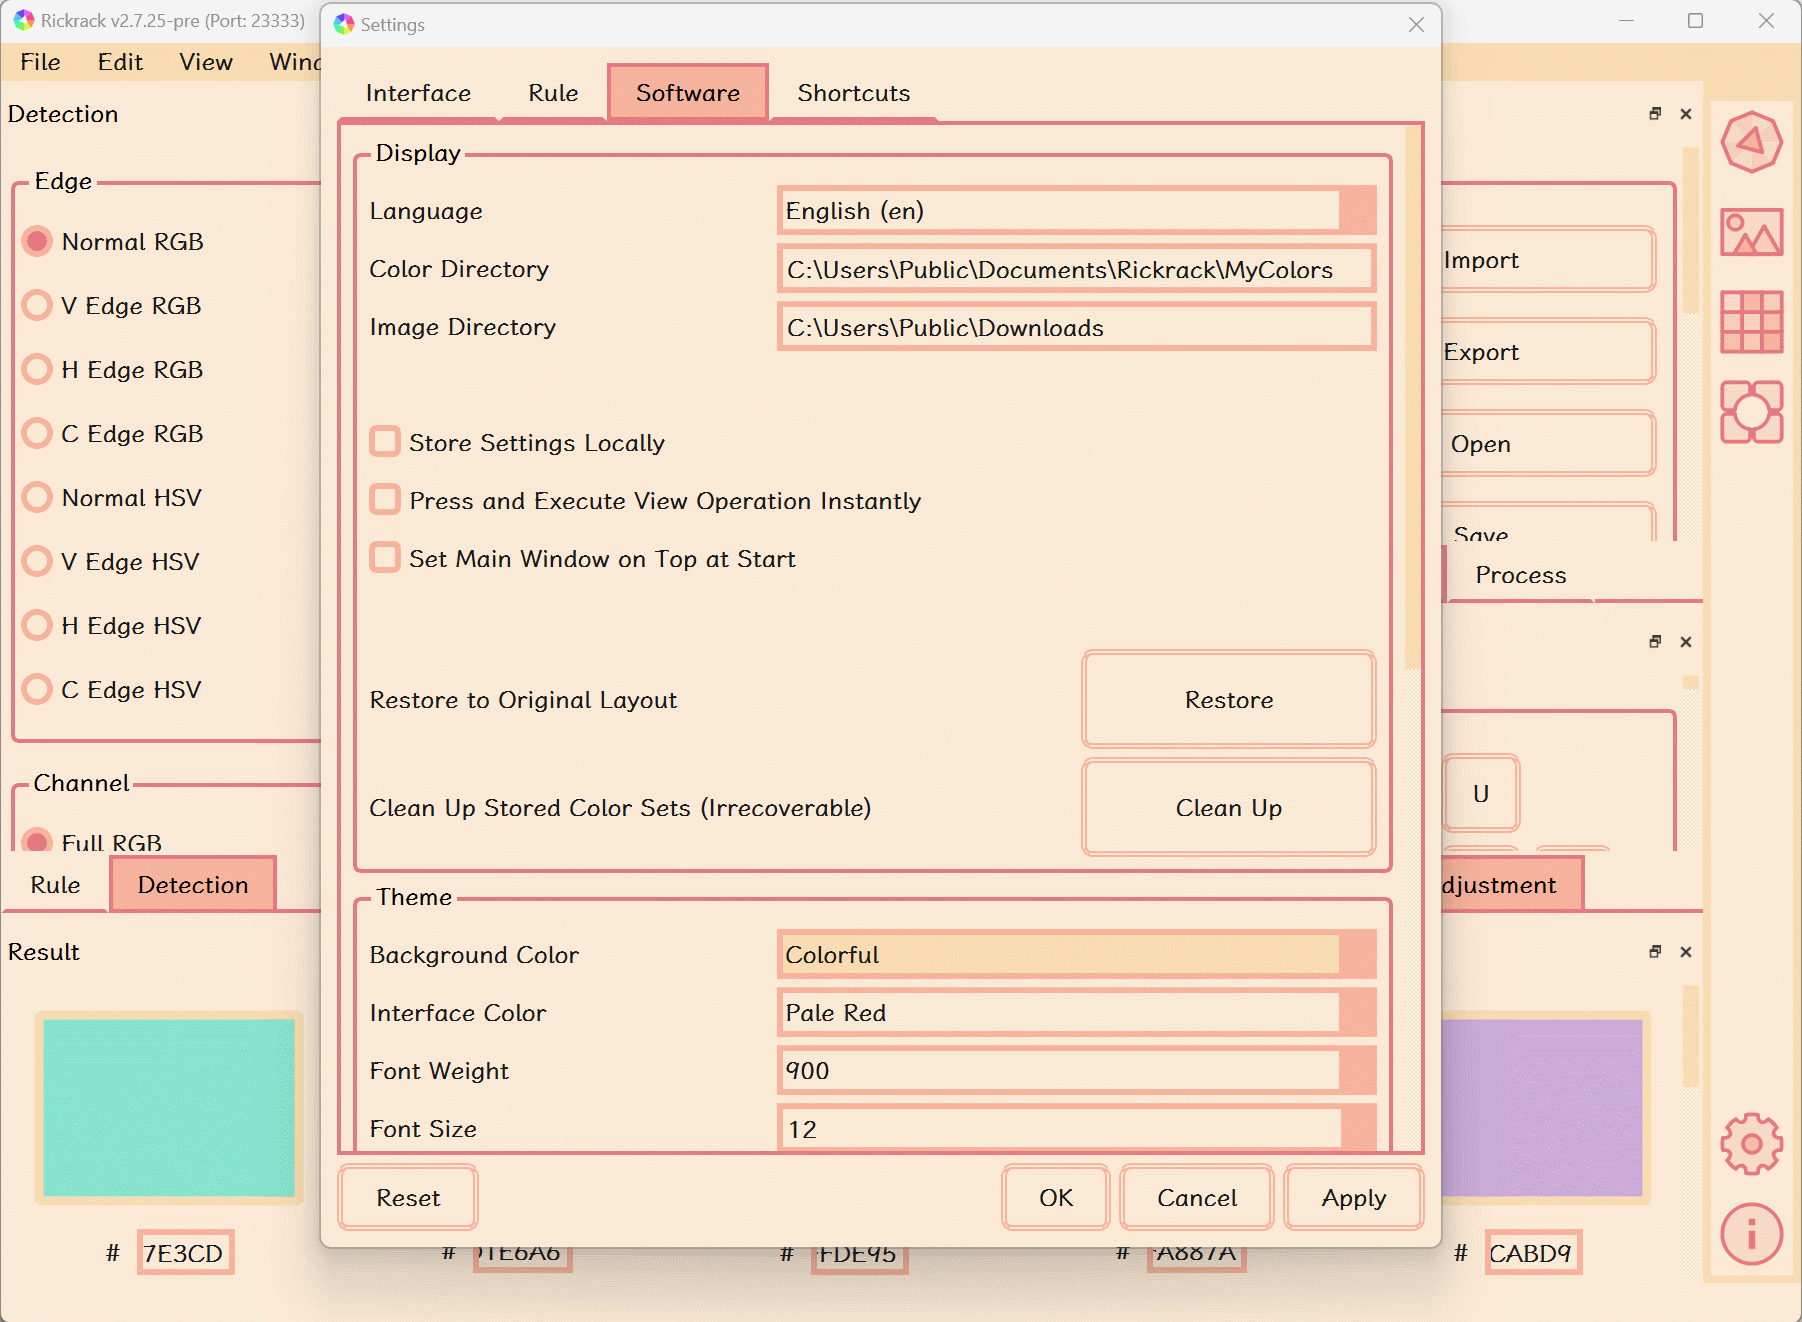The image size is (1802, 1322).
Task: Click the Settings dialog vertical scrollbar
Action: [x=1413, y=400]
